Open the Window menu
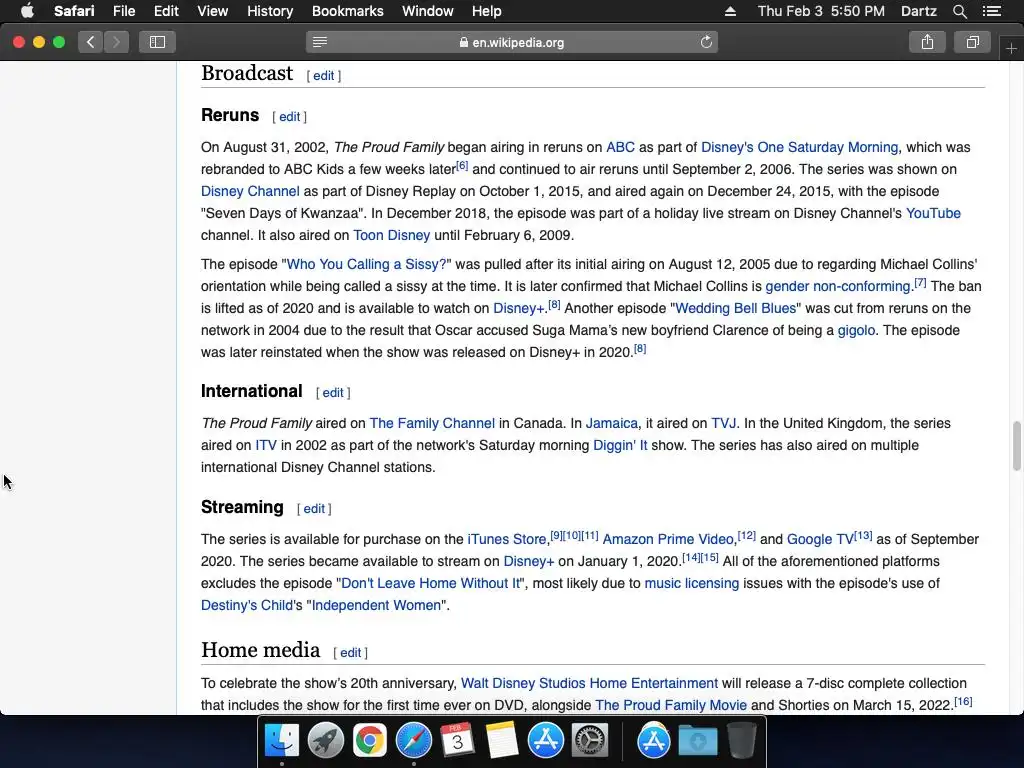 pyautogui.click(x=427, y=11)
